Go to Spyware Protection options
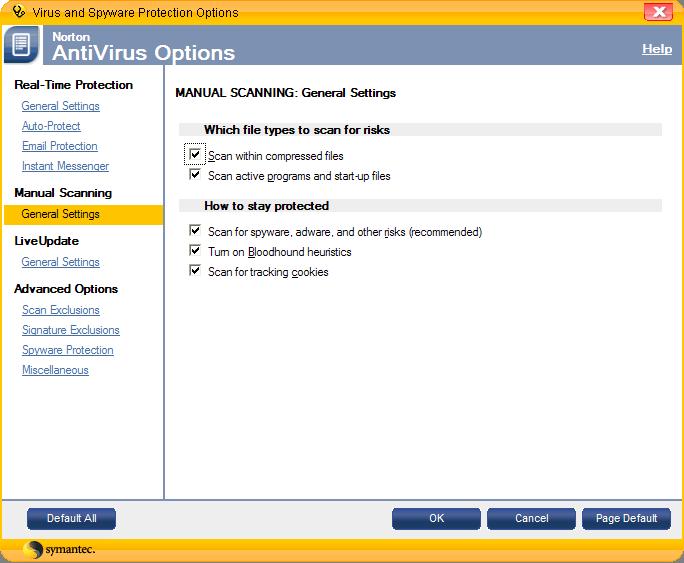 (x=68, y=350)
